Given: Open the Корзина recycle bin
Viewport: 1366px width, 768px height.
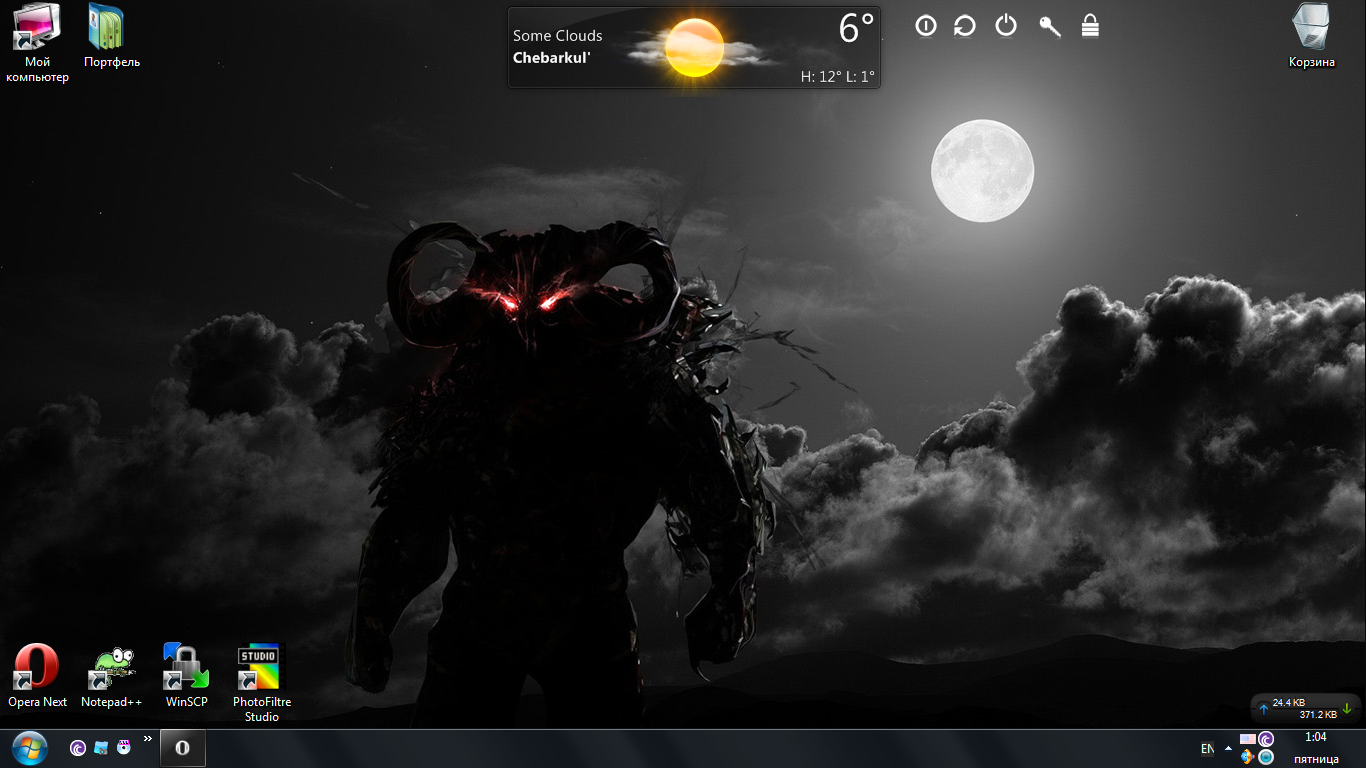Looking at the screenshot, I should [x=1311, y=28].
